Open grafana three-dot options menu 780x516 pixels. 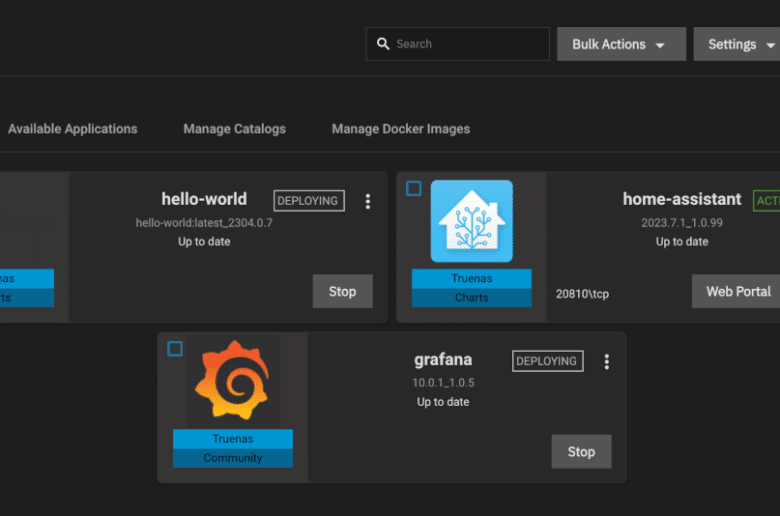pos(606,362)
